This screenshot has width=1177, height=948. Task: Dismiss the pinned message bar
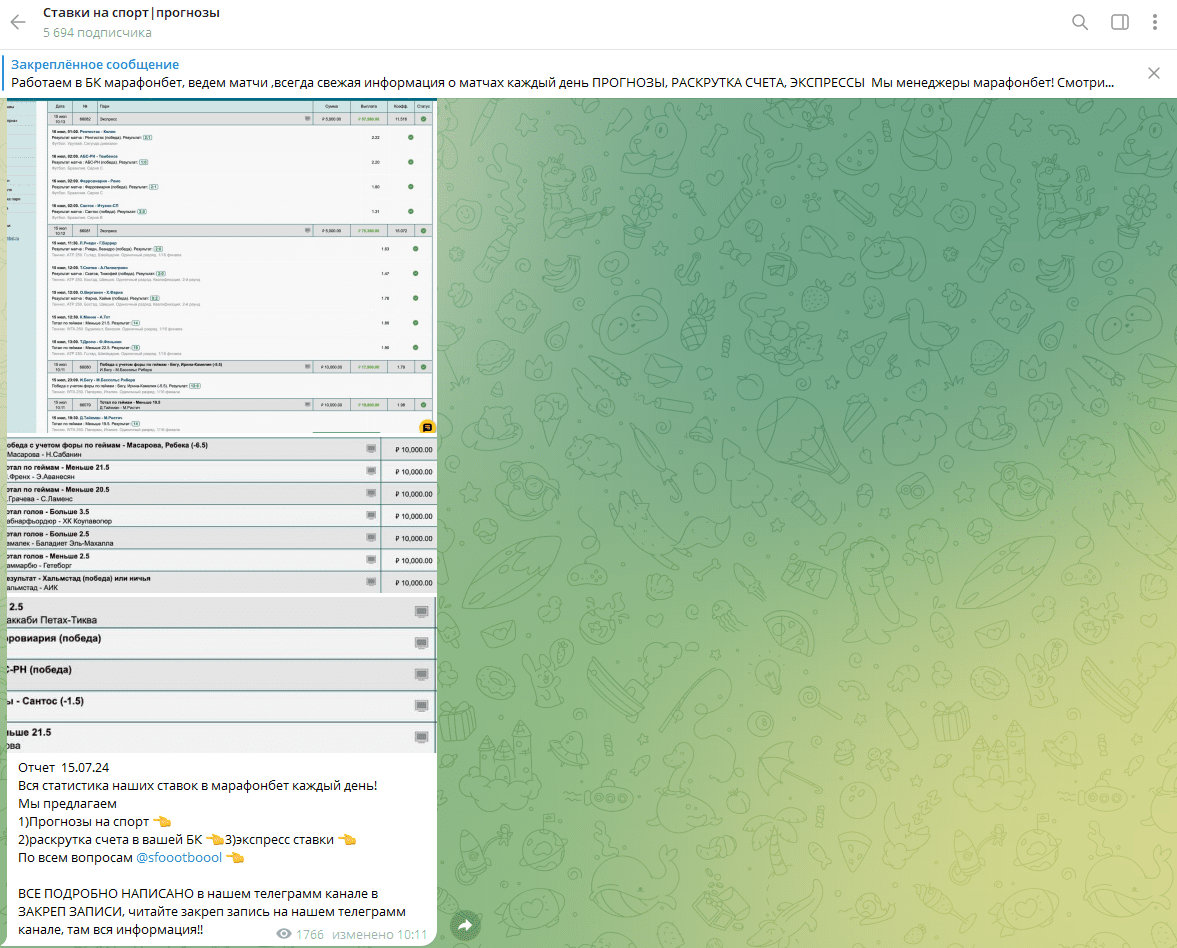[1153, 73]
